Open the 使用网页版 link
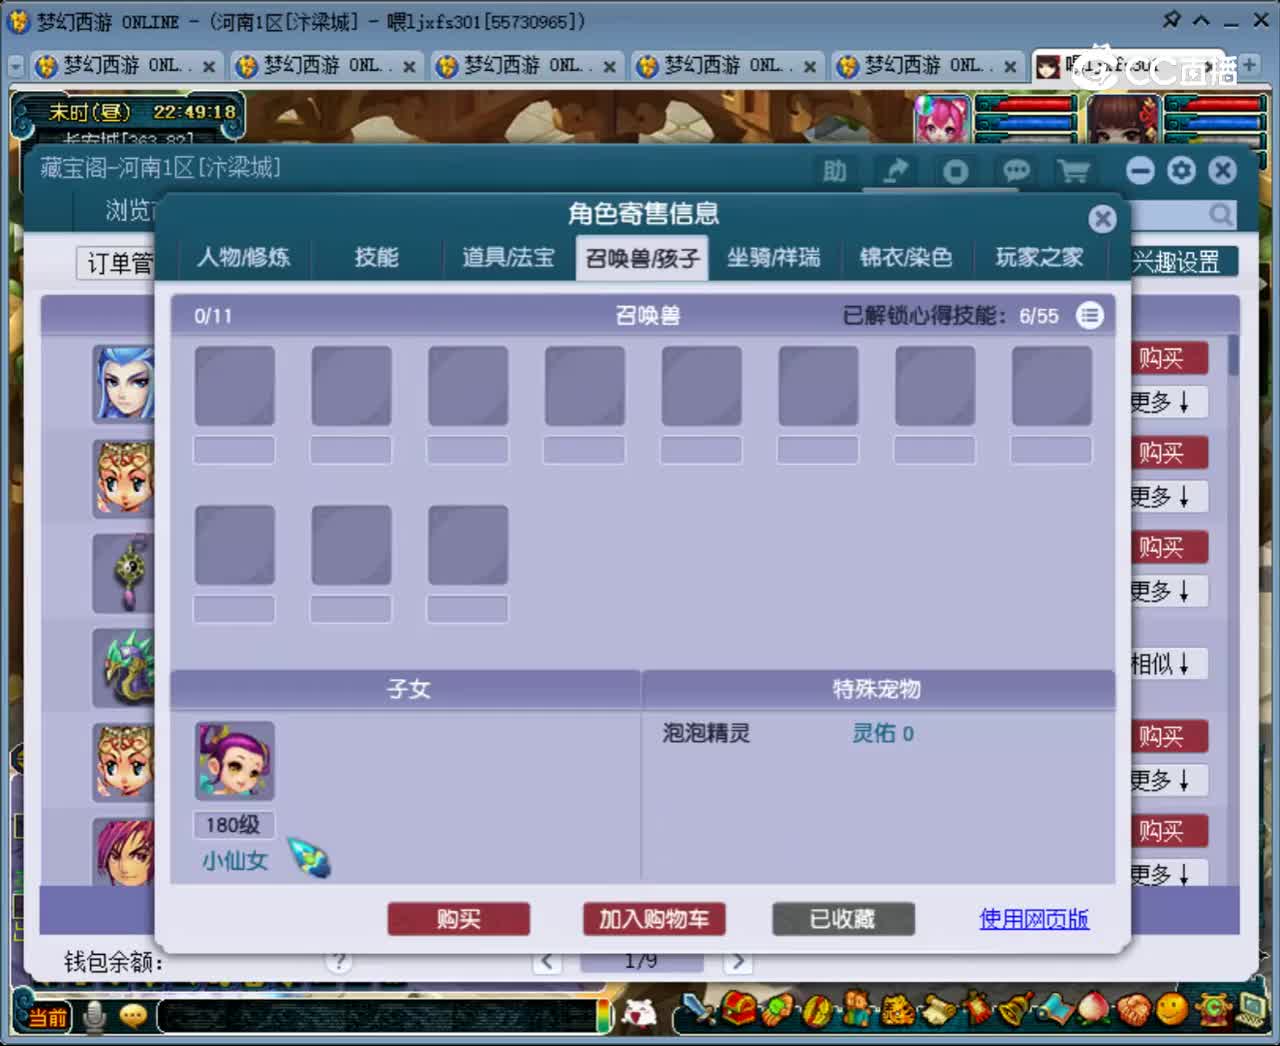The image size is (1280, 1046). (x=1034, y=919)
